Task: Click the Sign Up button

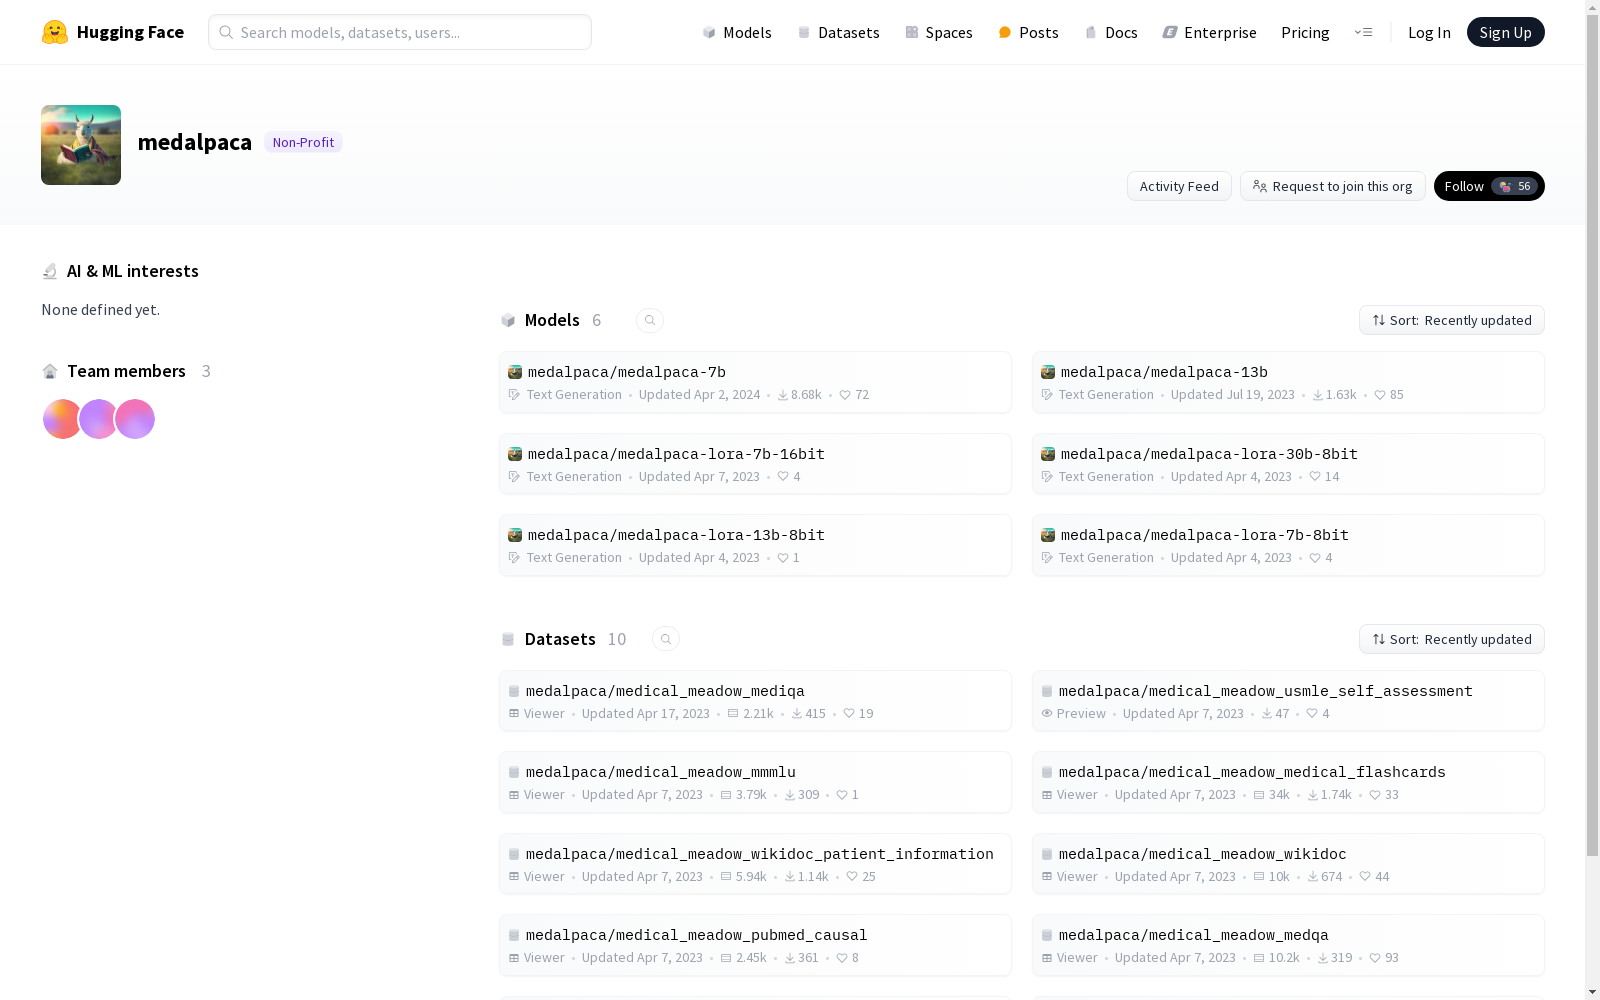Action: pos(1505,32)
